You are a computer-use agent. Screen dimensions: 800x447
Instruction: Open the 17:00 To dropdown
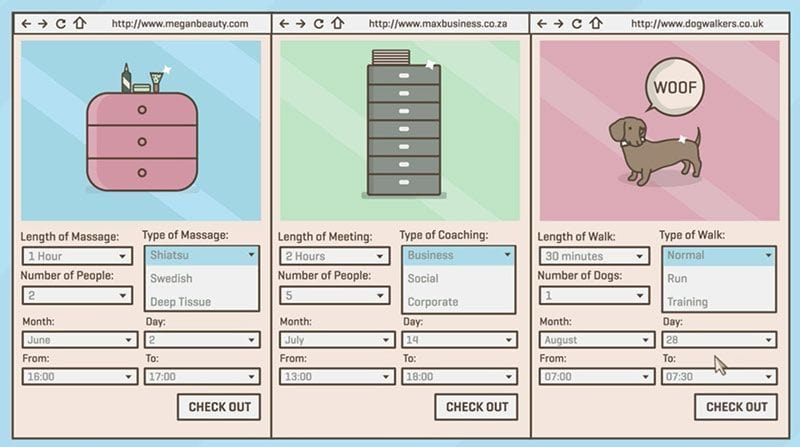[202, 377]
